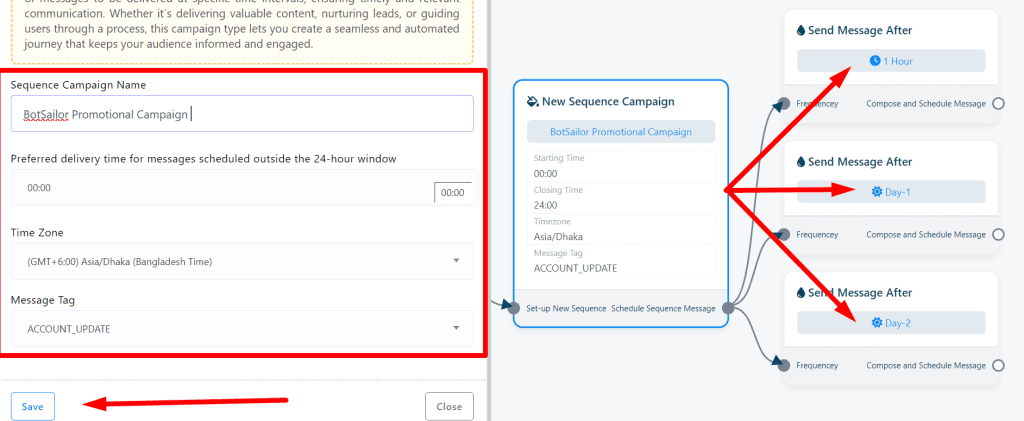Image resolution: width=1024 pixels, height=421 pixels.
Task: Open the Time Zone dropdown
Action: click(x=242, y=262)
